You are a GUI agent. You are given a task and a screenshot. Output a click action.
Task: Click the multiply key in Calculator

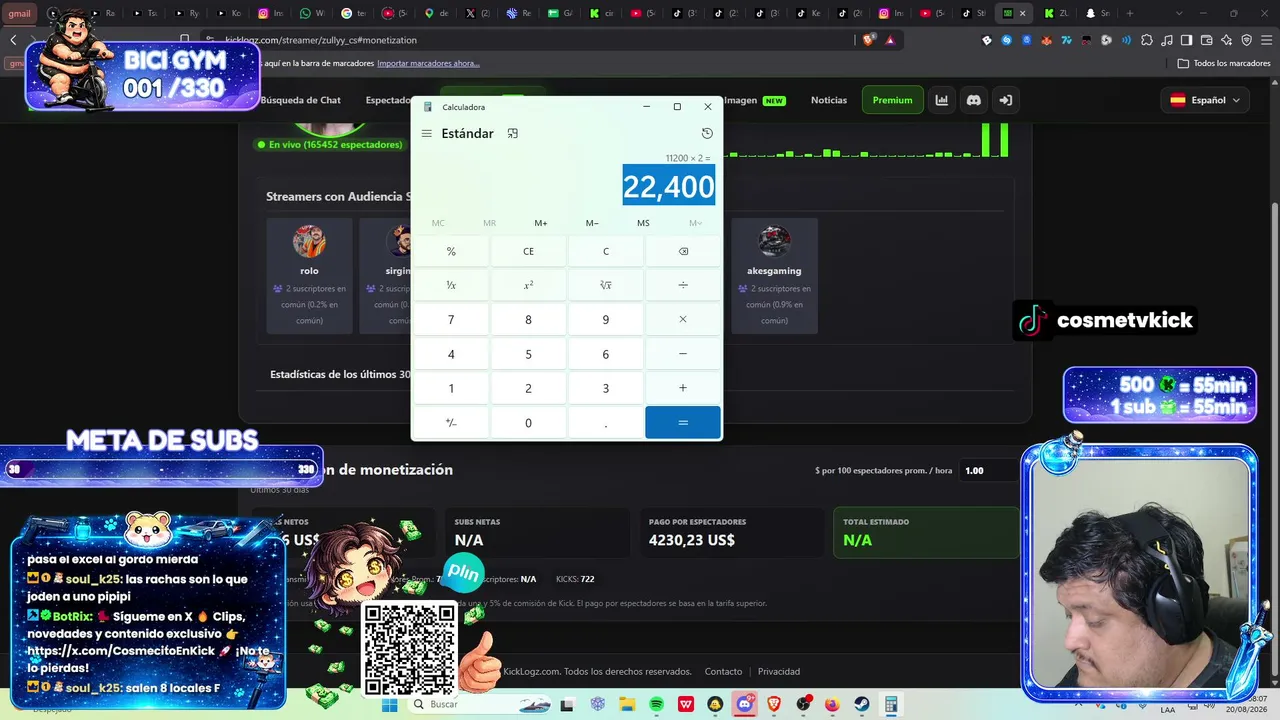tap(683, 319)
